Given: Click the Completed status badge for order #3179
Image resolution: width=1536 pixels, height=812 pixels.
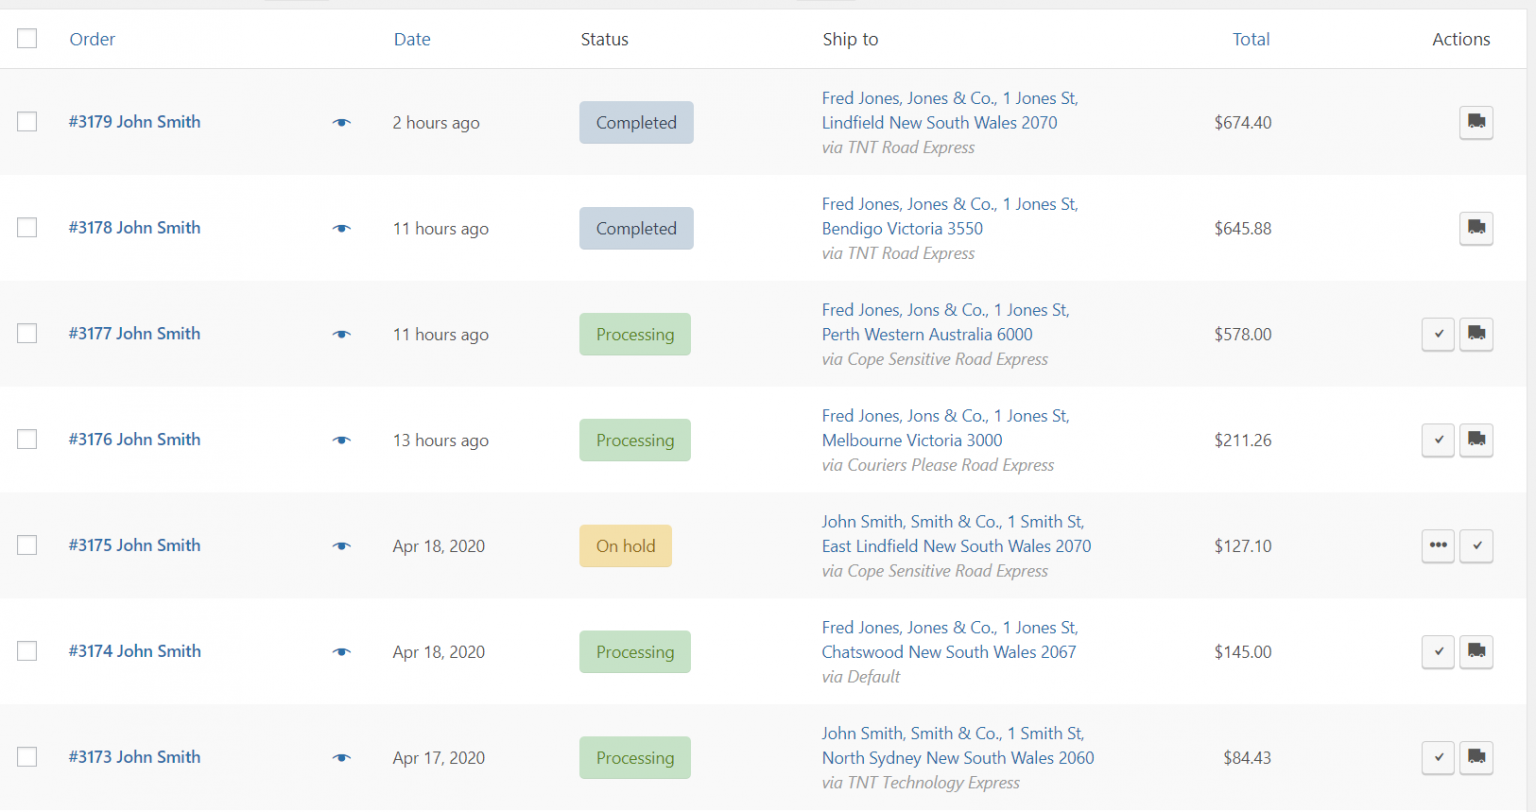Looking at the screenshot, I should [636, 122].
